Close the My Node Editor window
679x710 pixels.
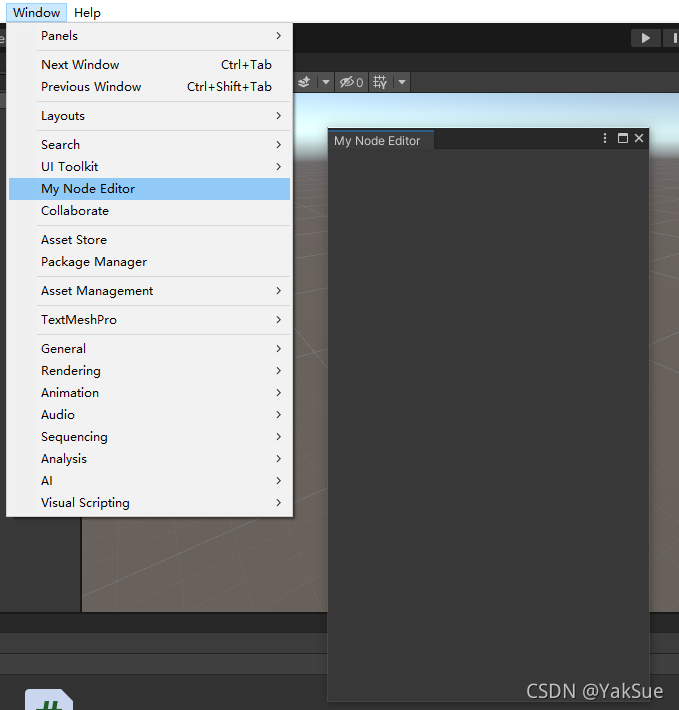point(639,138)
